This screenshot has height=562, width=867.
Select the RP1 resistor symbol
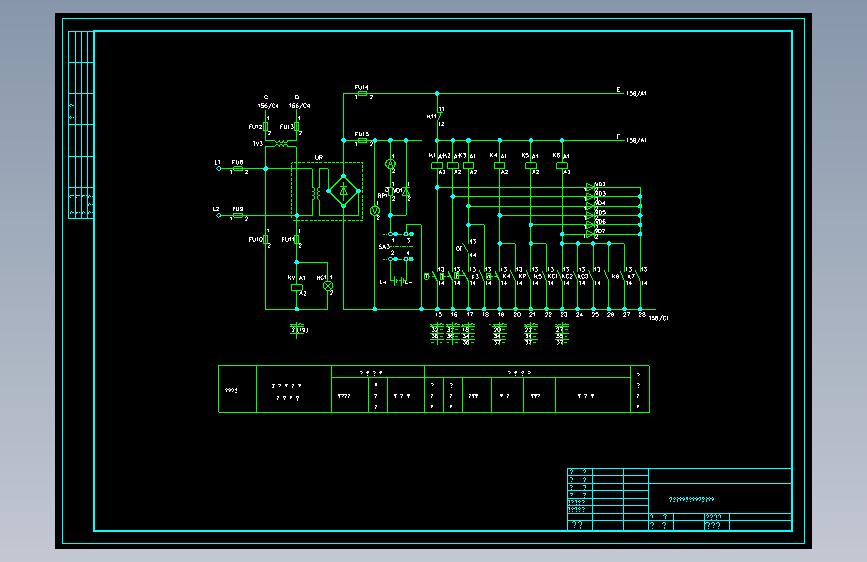pyautogui.click(x=390, y=191)
